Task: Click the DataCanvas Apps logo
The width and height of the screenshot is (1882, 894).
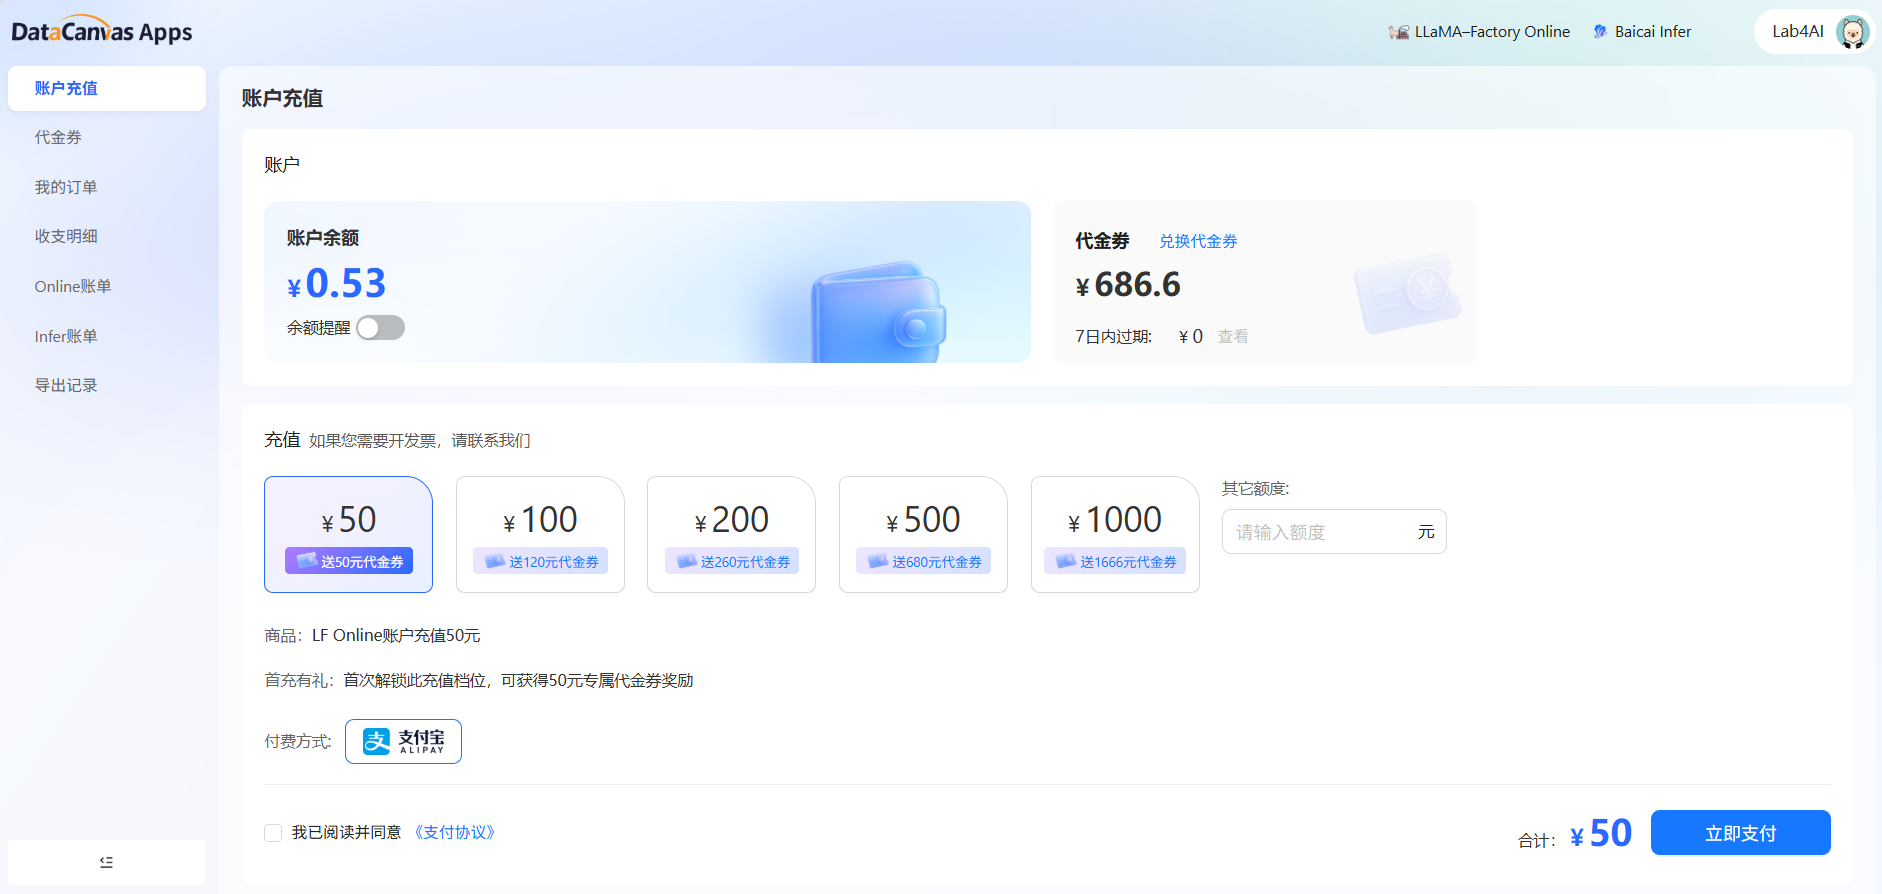Action: click(x=101, y=31)
